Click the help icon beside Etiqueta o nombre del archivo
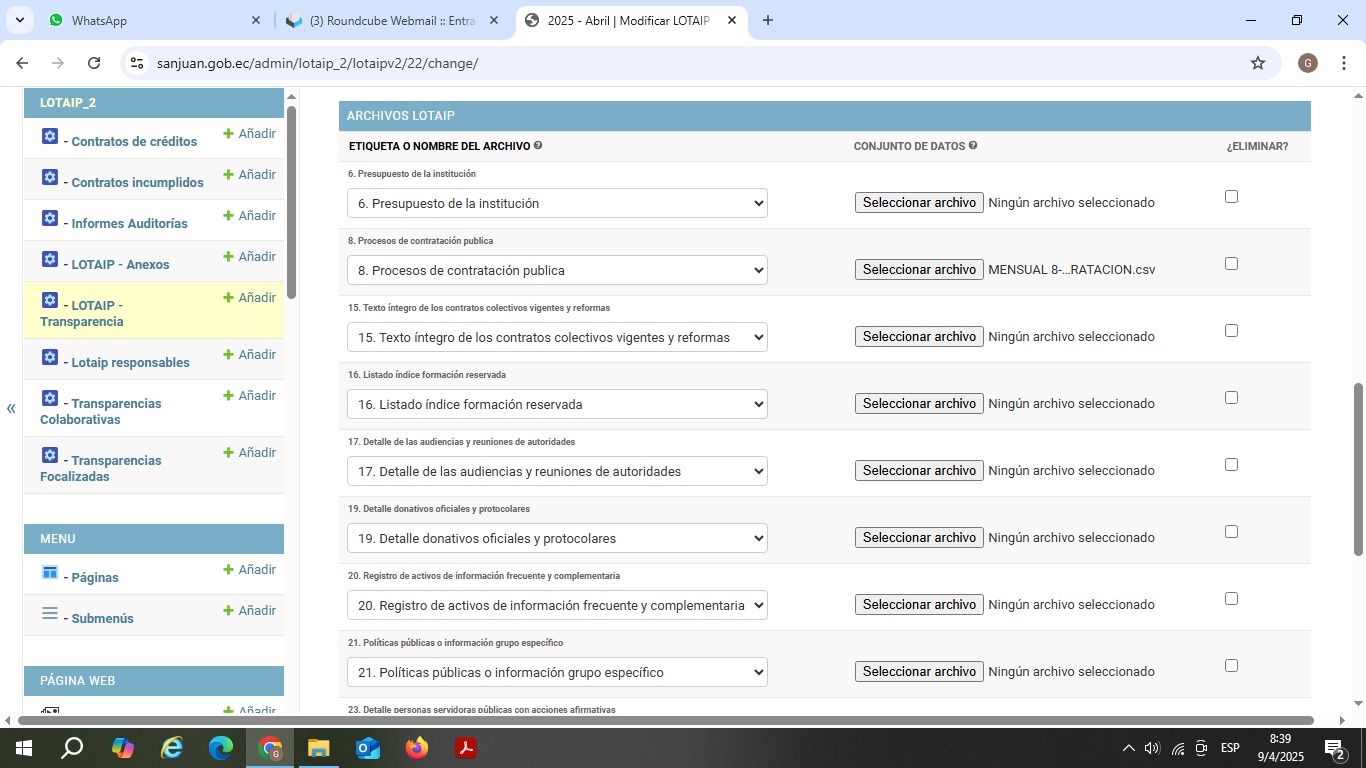Image resolution: width=1366 pixels, height=768 pixels. [x=538, y=146]
